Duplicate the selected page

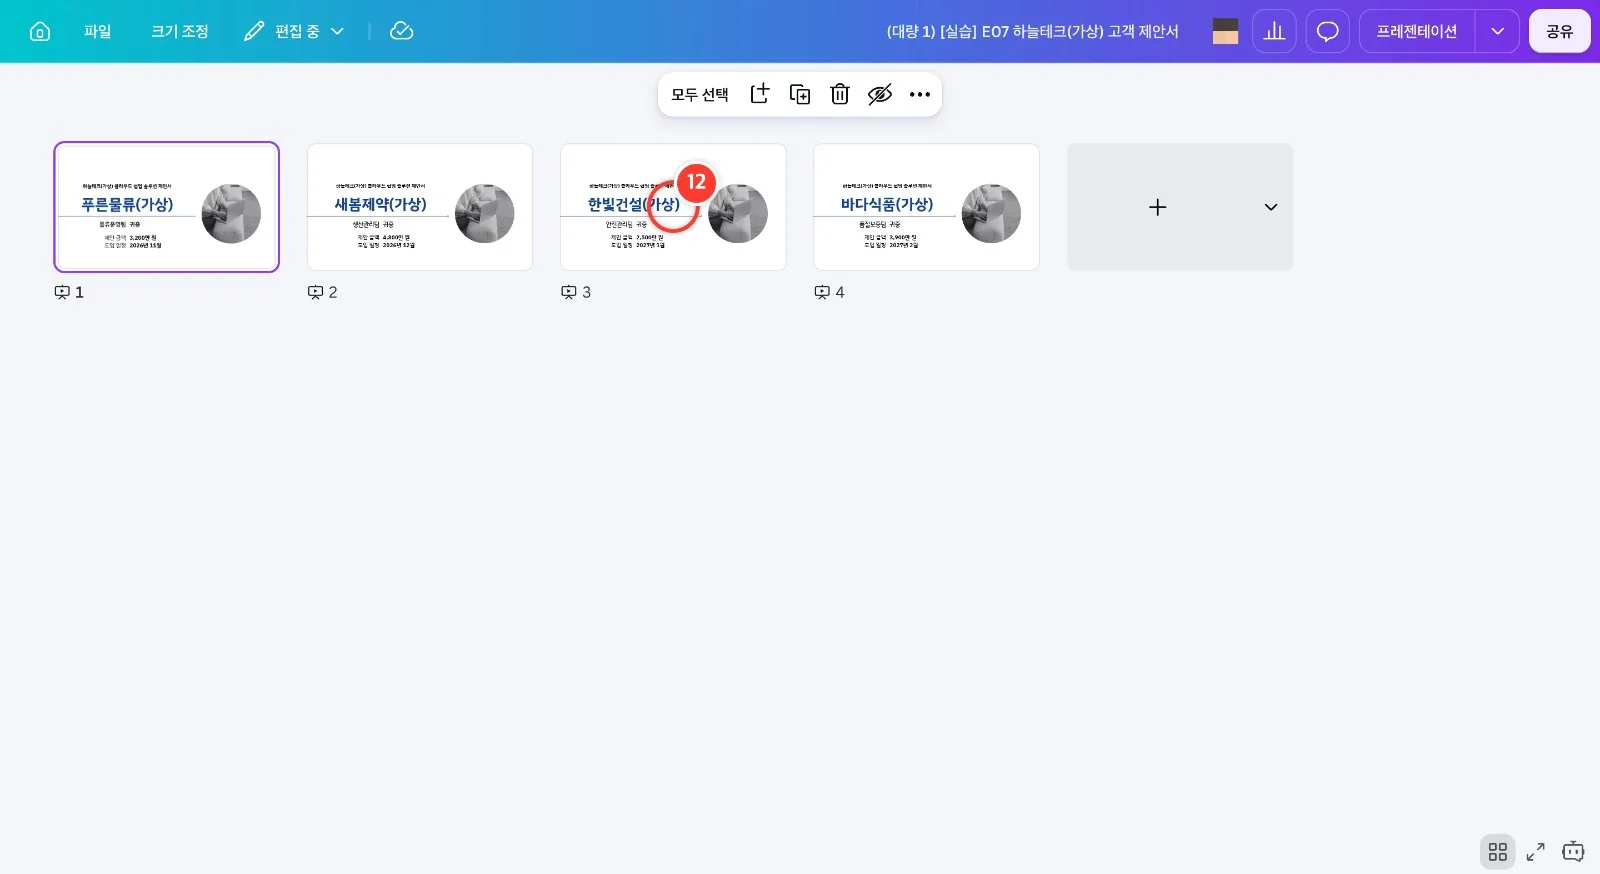click(x=800, y=94)
